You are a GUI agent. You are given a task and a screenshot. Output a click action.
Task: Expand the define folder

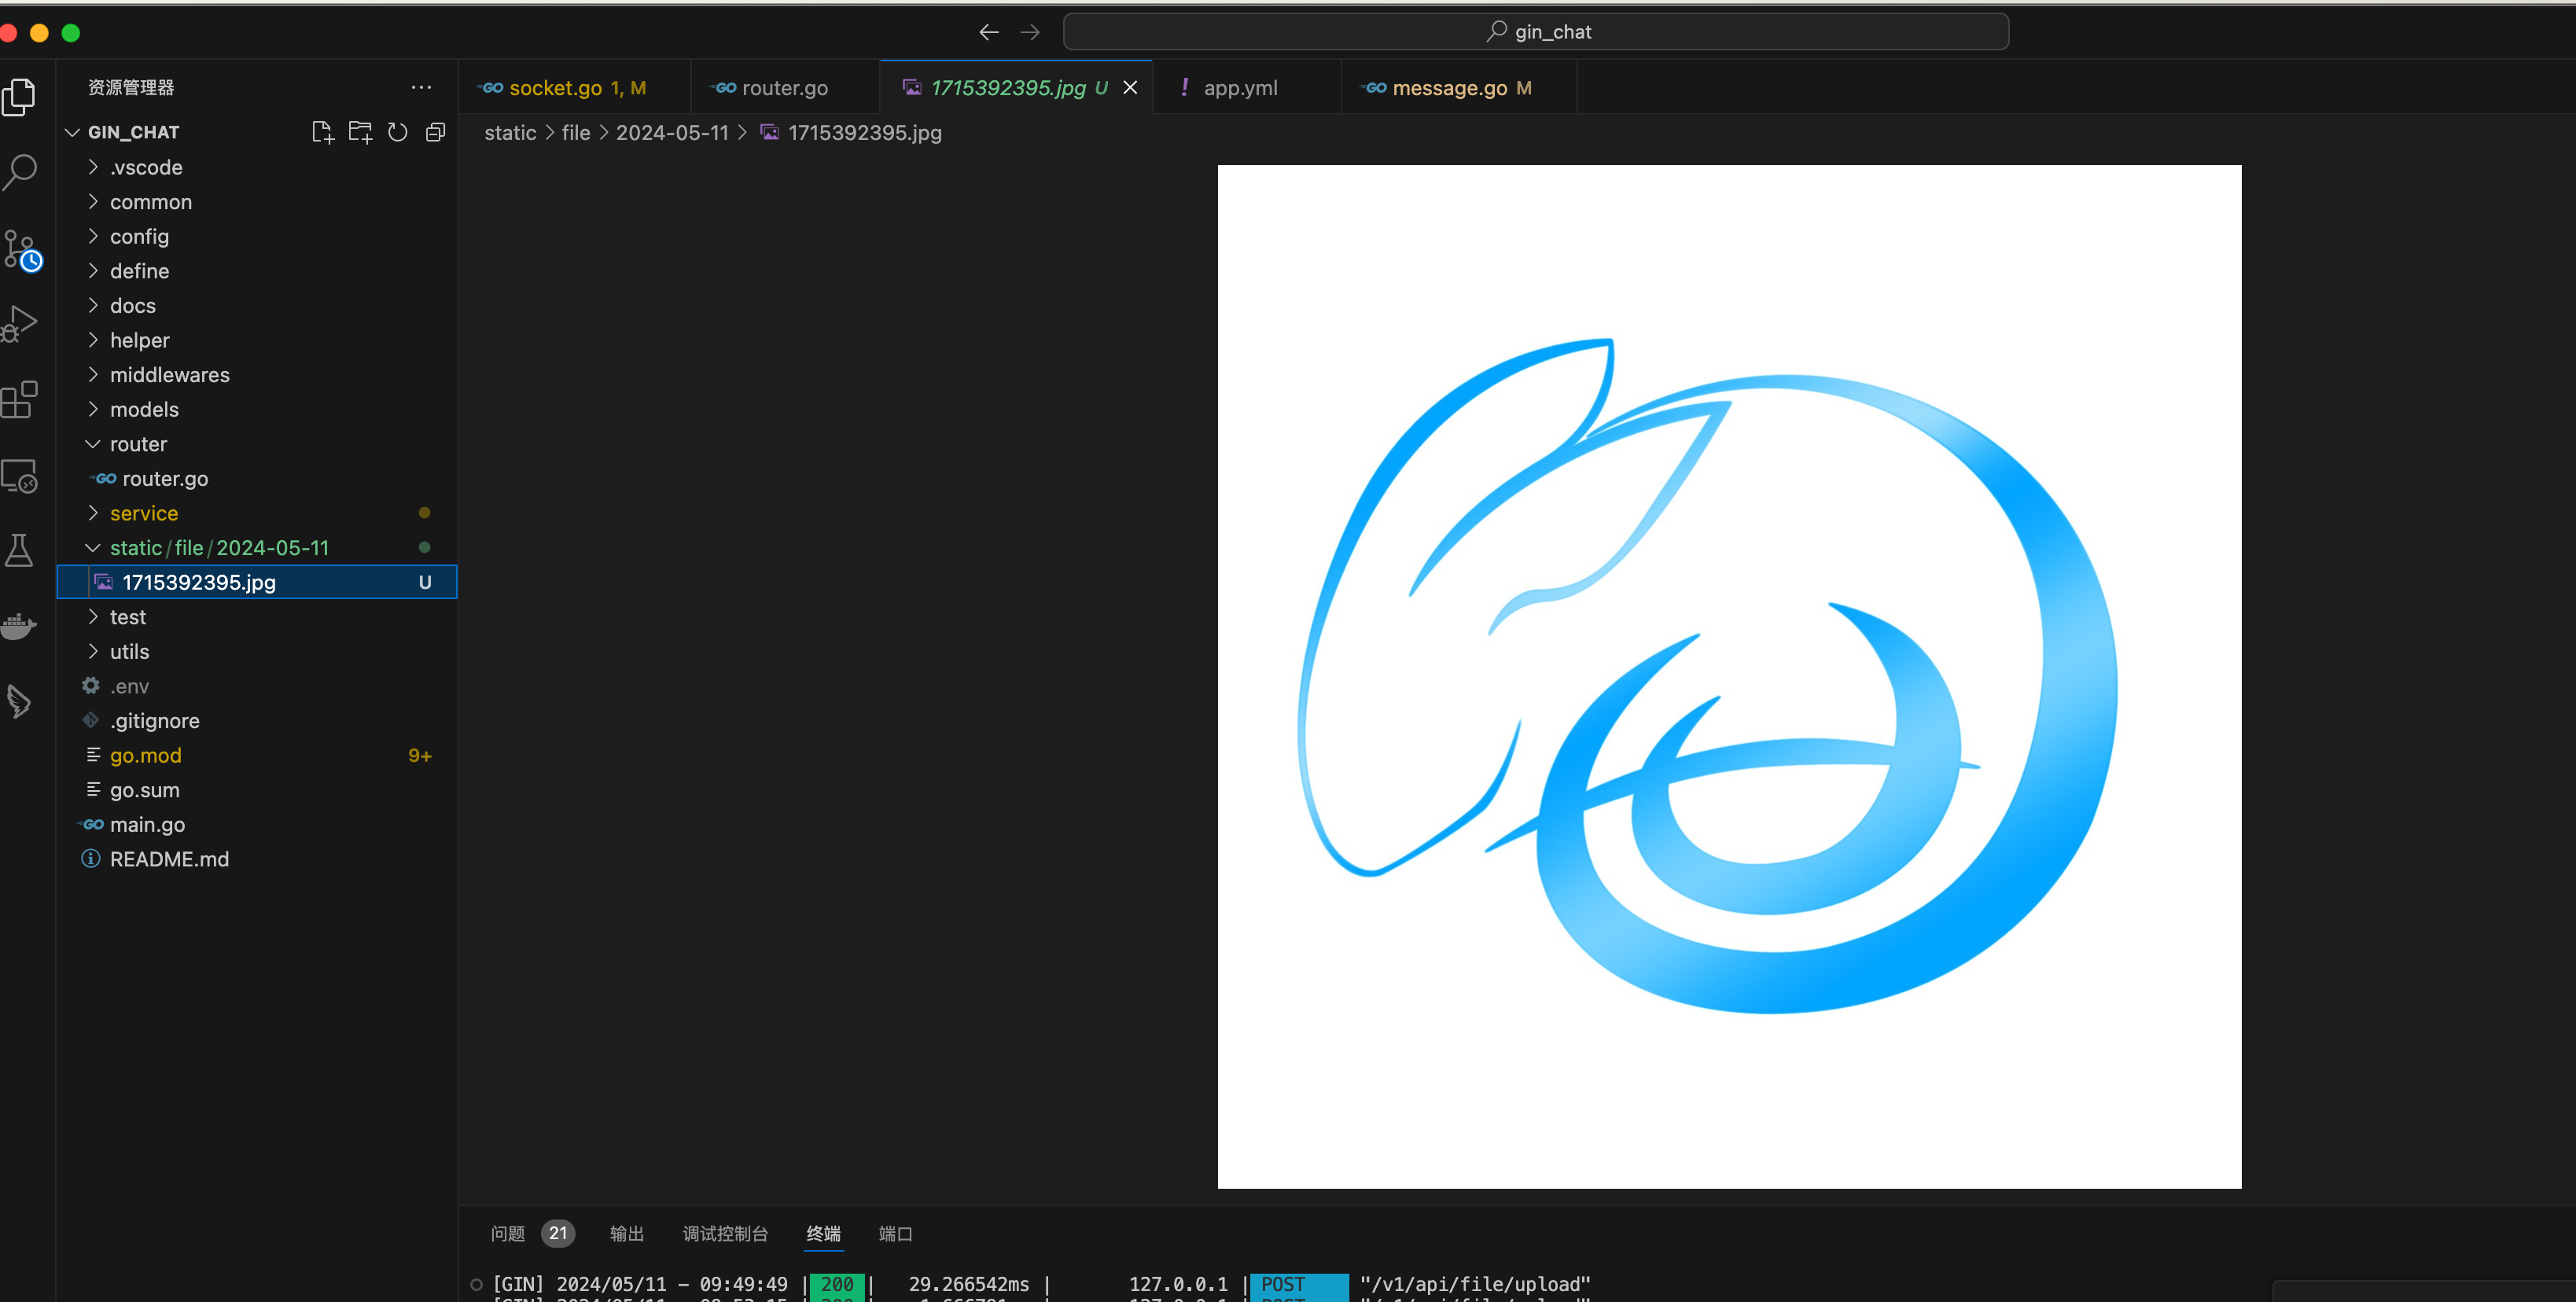[x=257, y=271]
